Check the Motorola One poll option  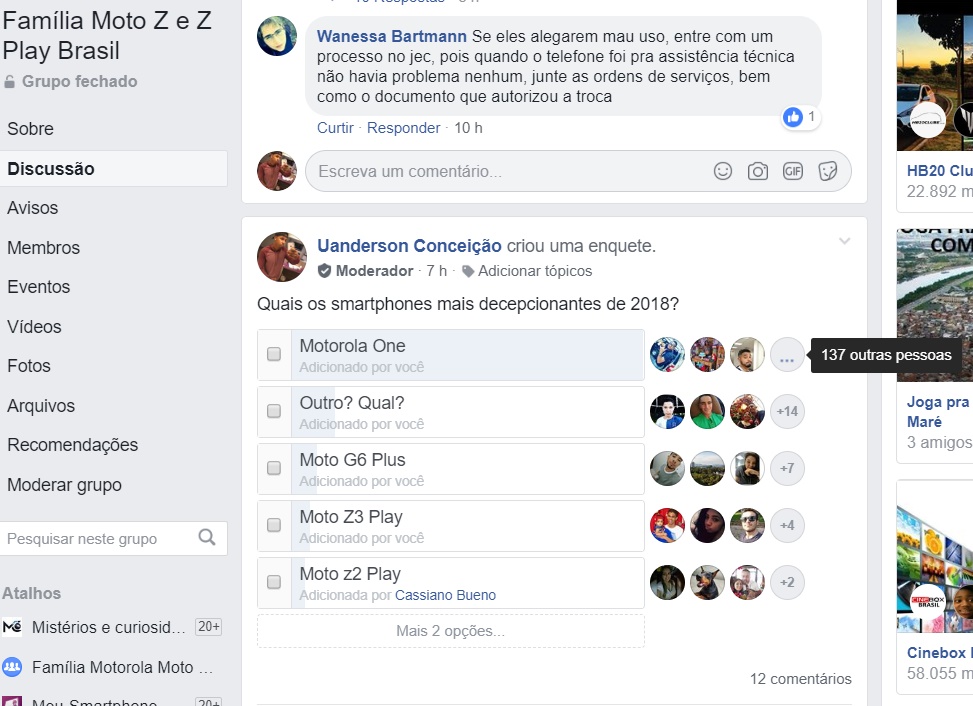pos(274,354)
